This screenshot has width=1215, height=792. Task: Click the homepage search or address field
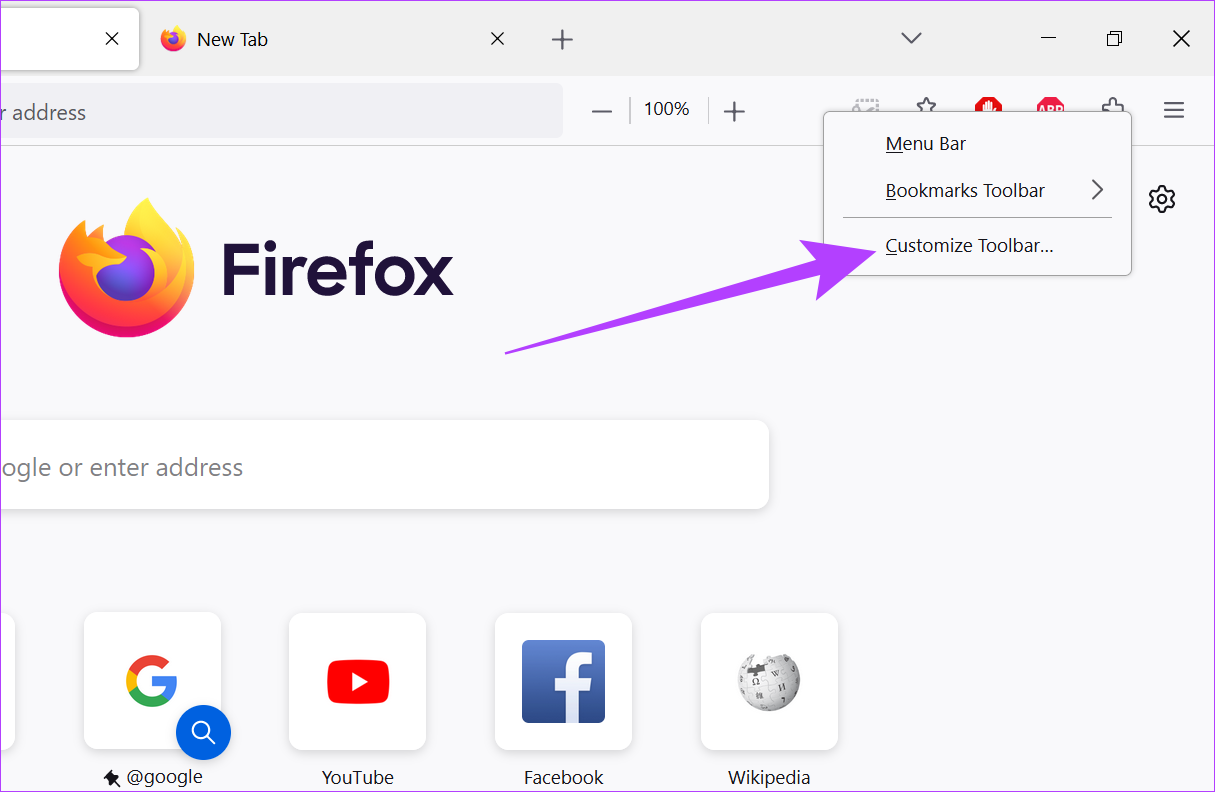[x=380, y=467]
